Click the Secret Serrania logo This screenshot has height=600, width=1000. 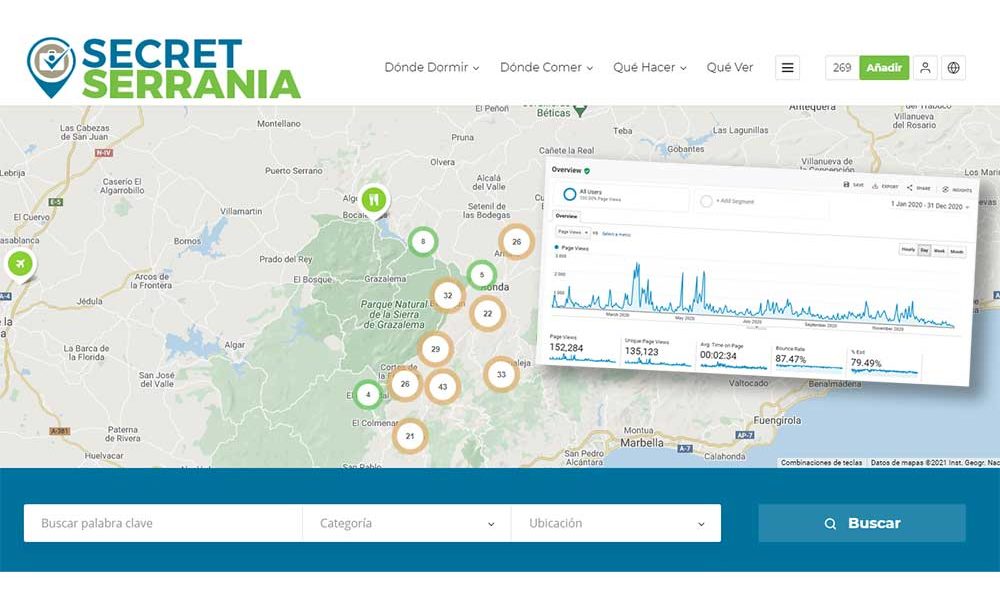point(164,68)
